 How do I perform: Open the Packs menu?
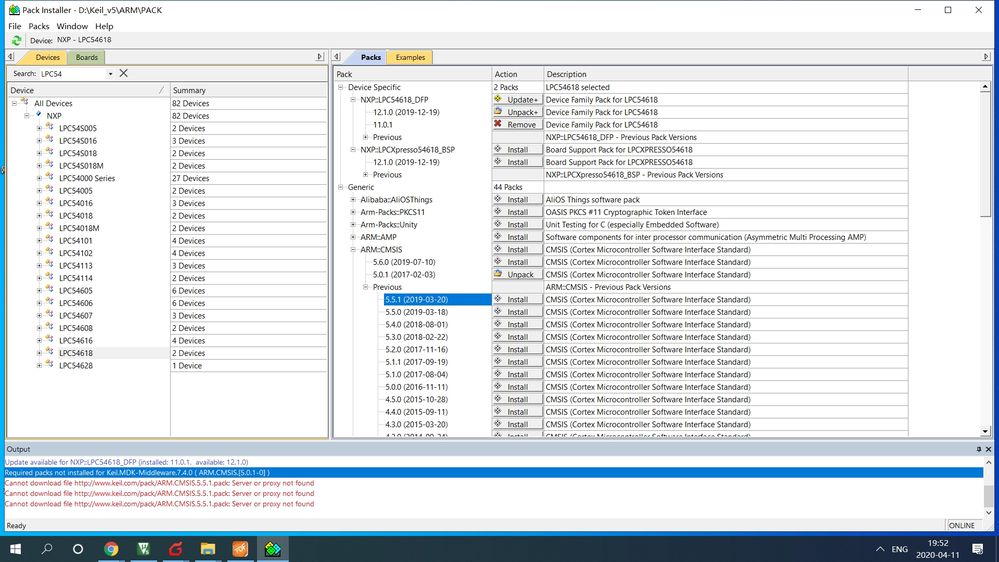(39, 26)
